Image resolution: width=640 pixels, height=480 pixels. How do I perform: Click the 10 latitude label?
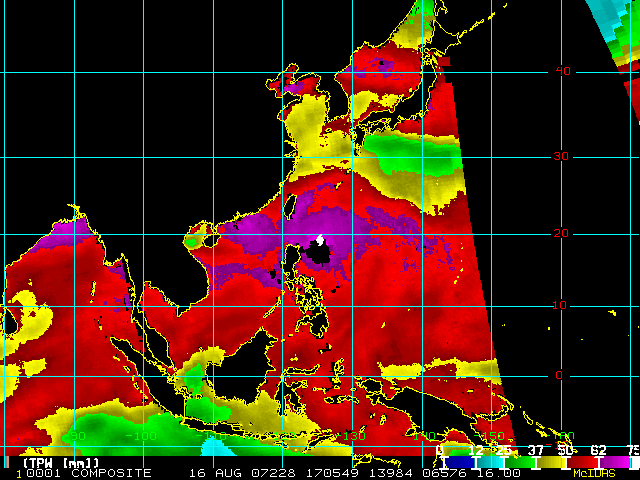[x=560, y=305]
